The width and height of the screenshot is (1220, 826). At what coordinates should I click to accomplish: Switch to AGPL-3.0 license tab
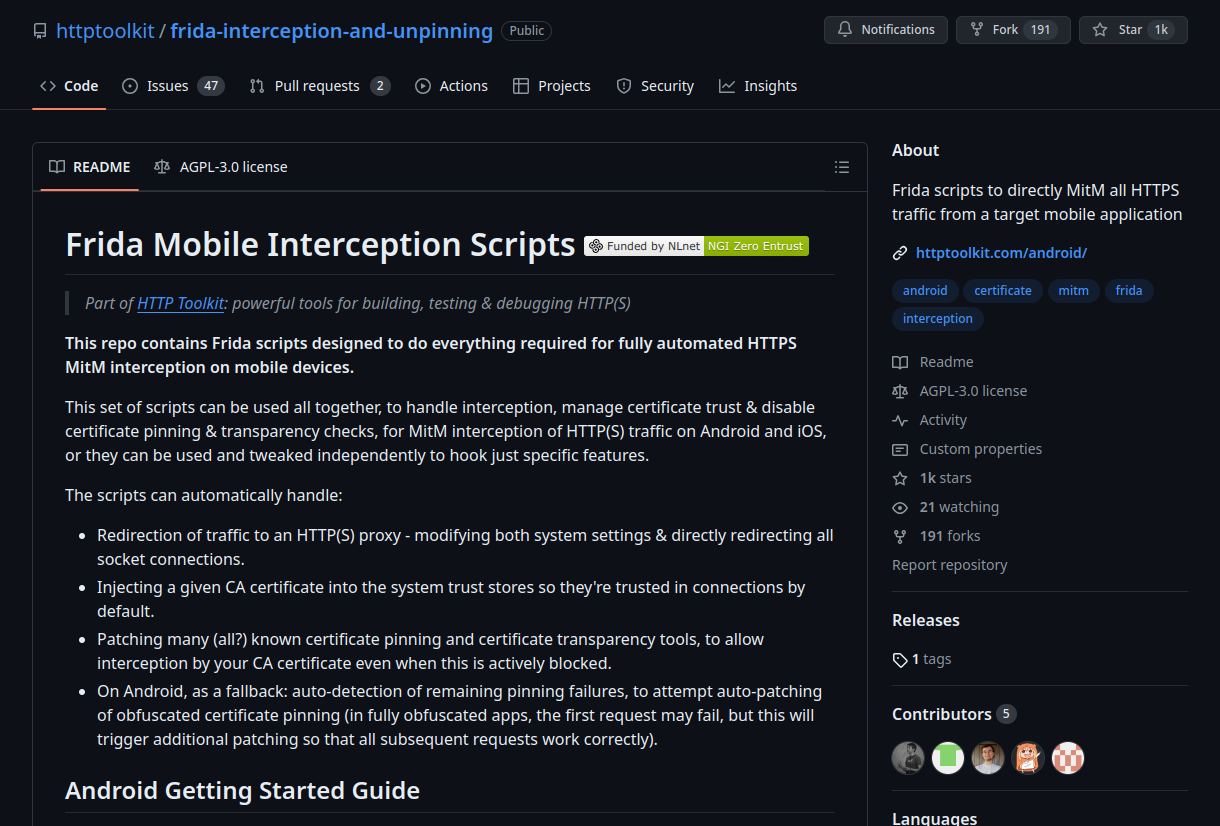(x=221, y=167)
